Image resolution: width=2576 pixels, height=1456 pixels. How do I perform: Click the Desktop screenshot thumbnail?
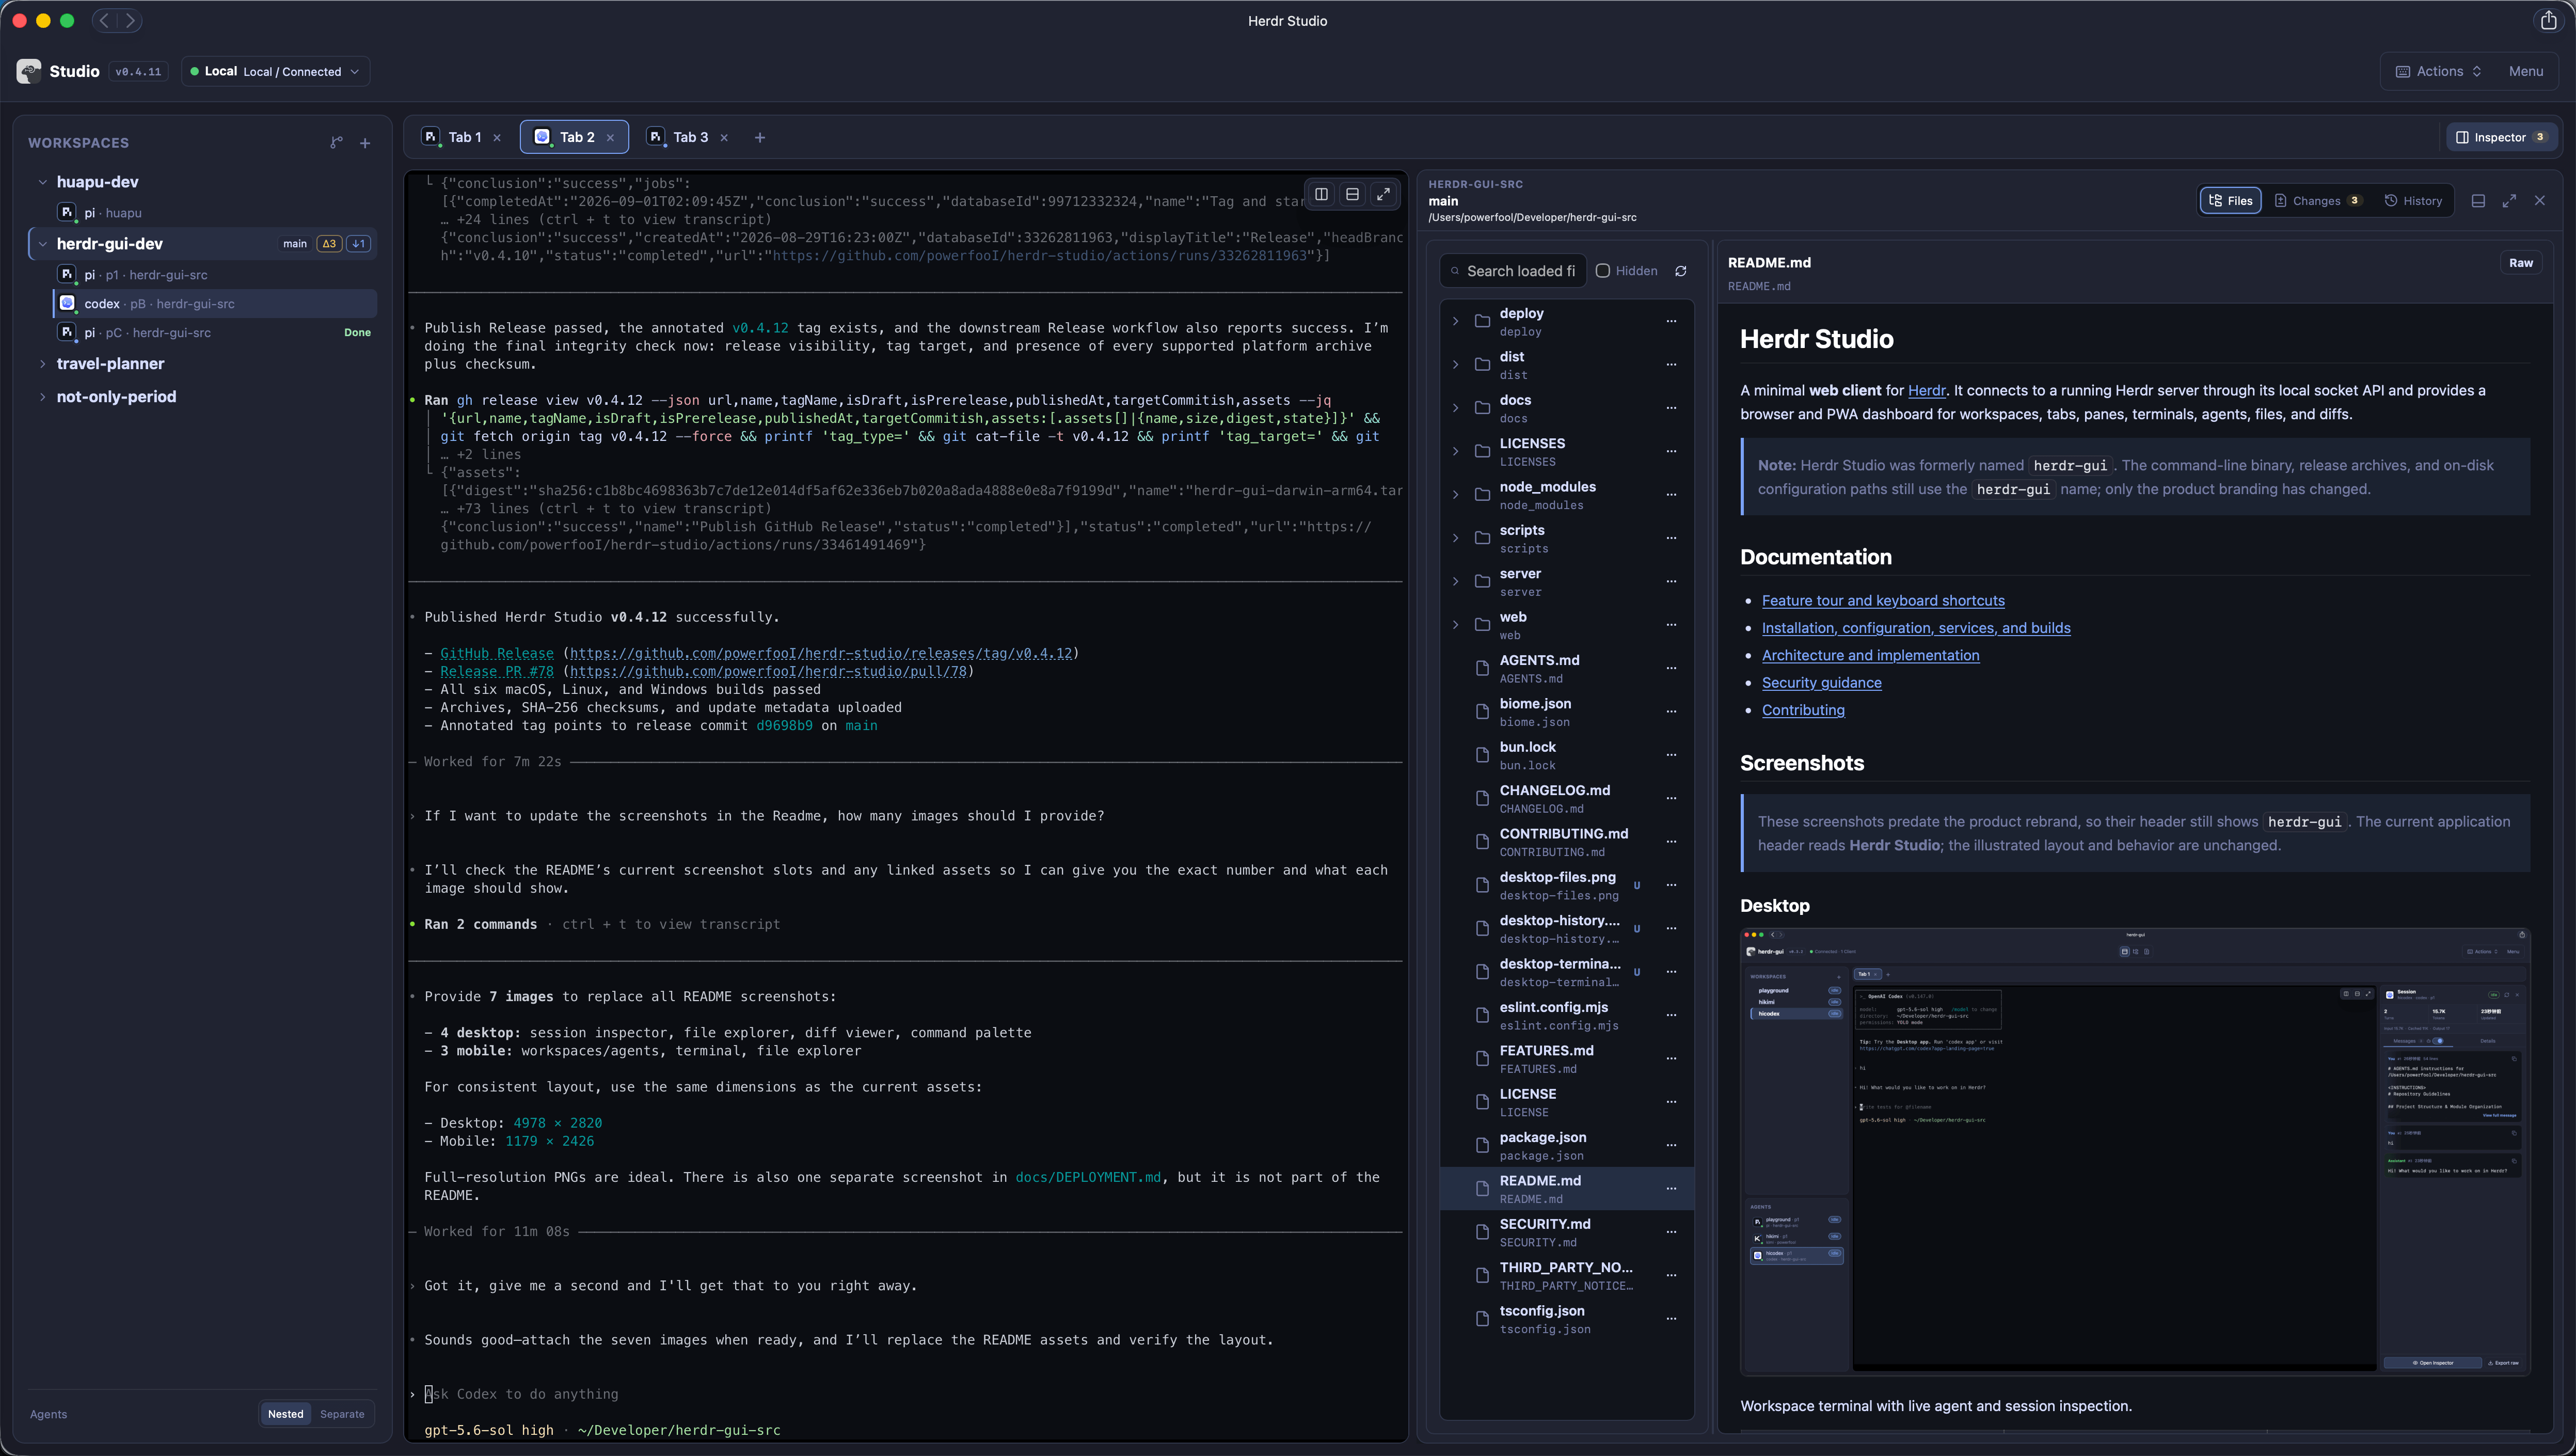pos(2135,1152)
